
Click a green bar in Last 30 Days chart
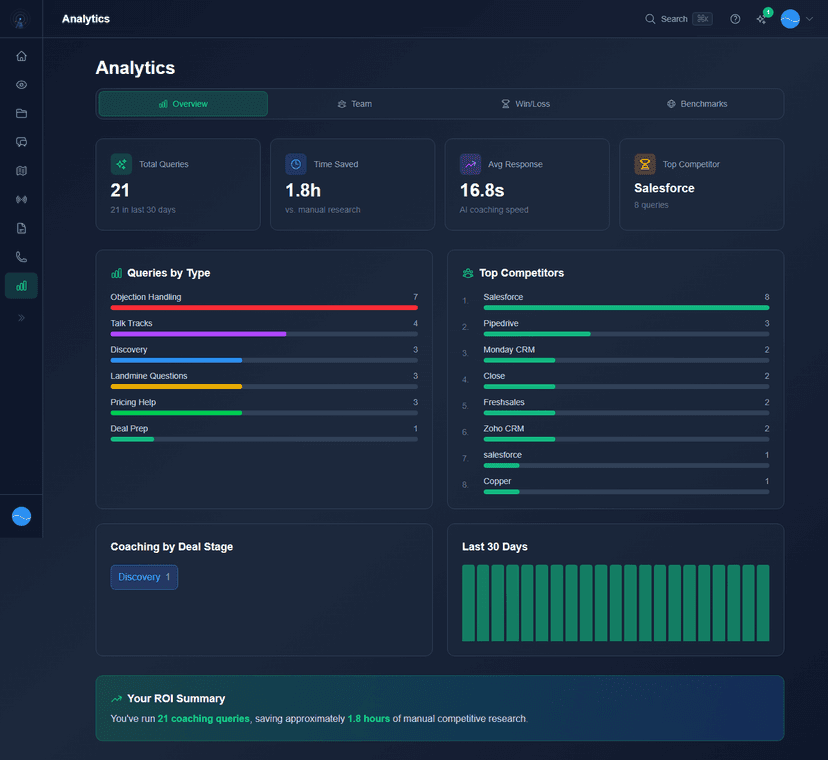[x=616, y=604]
